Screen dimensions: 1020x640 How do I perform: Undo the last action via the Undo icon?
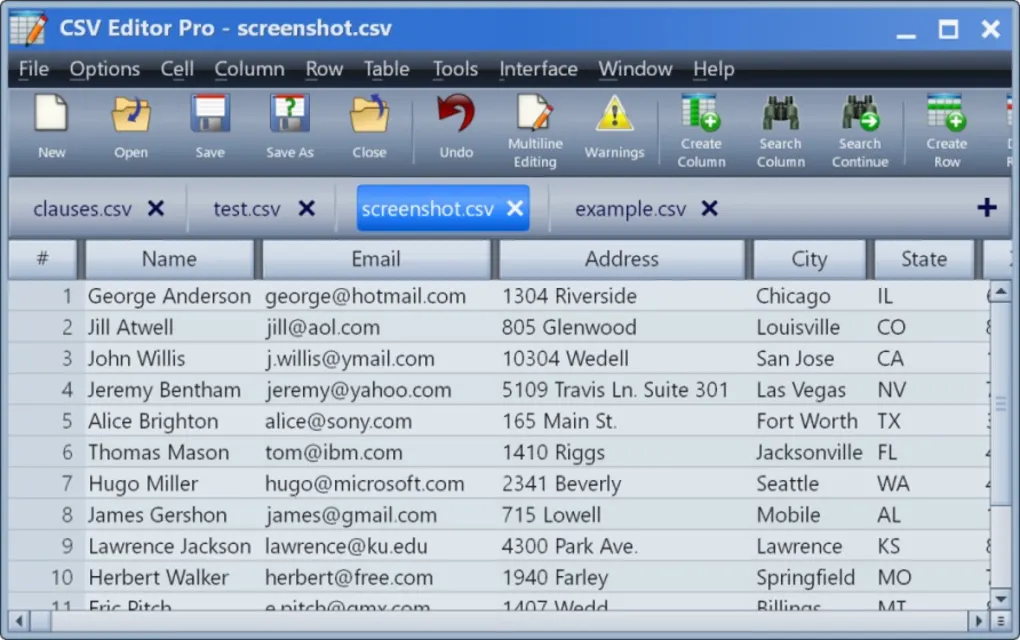pos(456,126)
